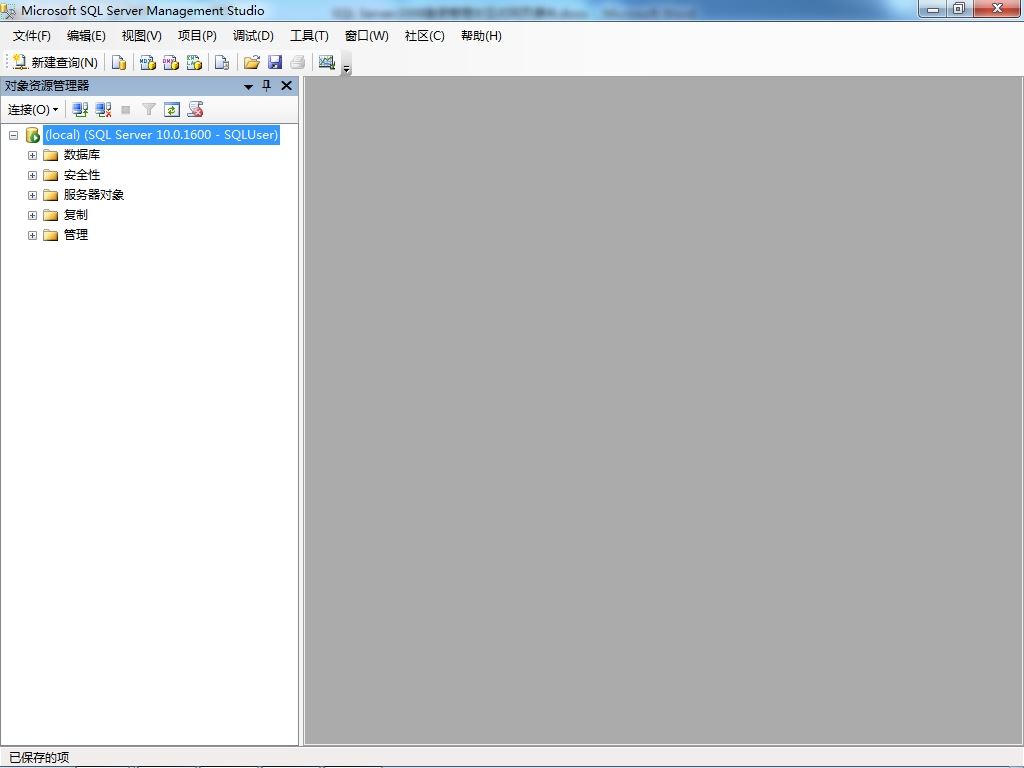Screen dimensions: 1024x768
Task: Click the Filter funnel icon
Action: [149, 110]
